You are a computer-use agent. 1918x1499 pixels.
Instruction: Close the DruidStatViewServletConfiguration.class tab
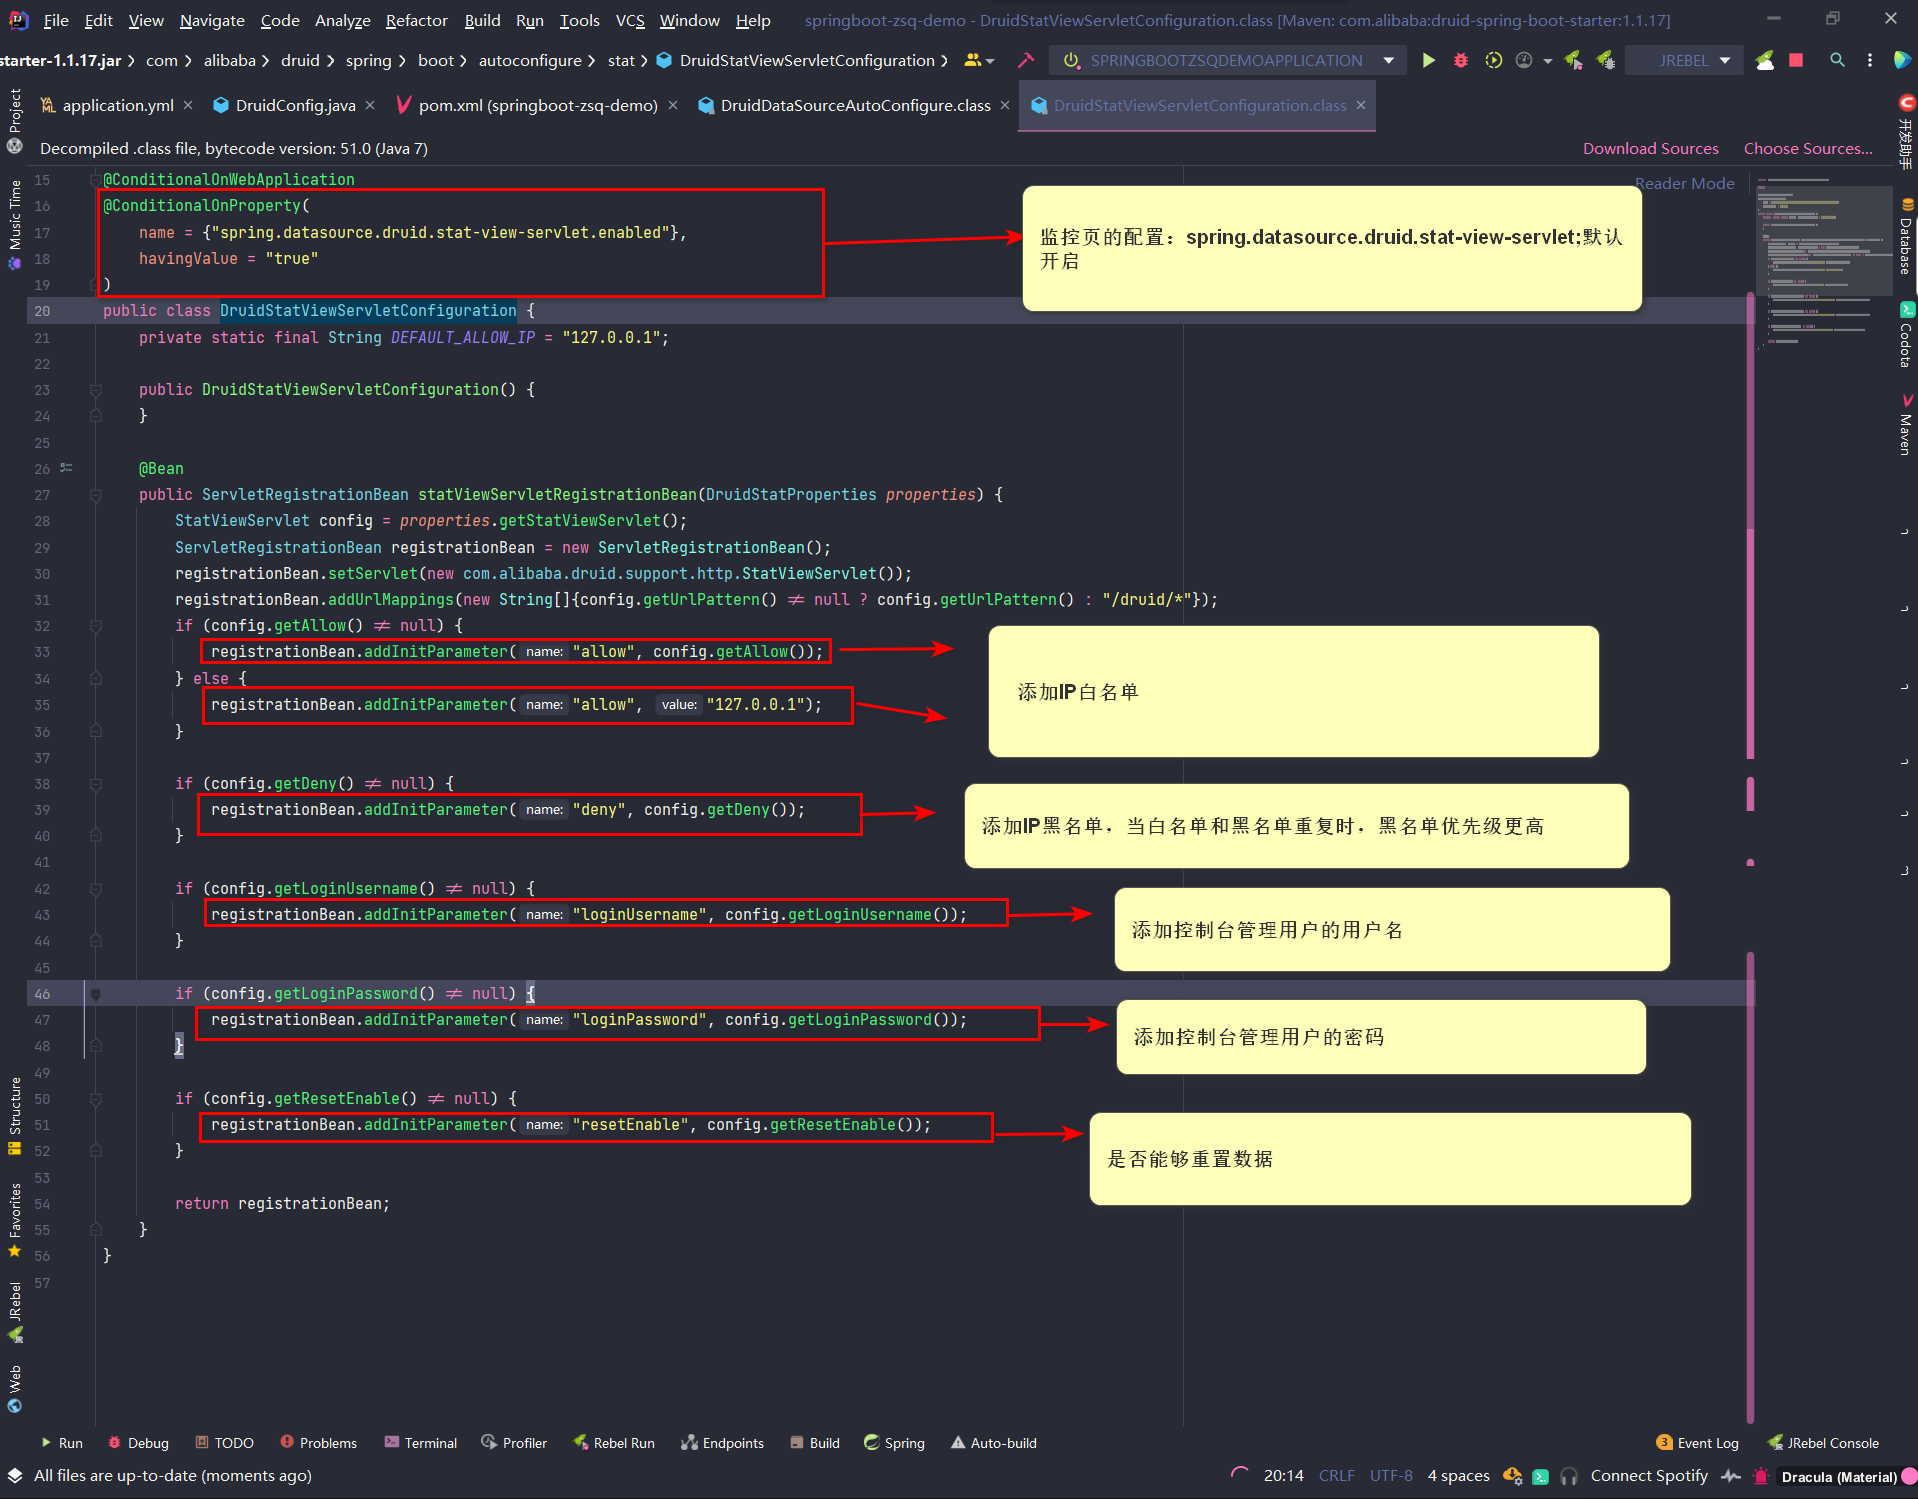pos(1361,105)
